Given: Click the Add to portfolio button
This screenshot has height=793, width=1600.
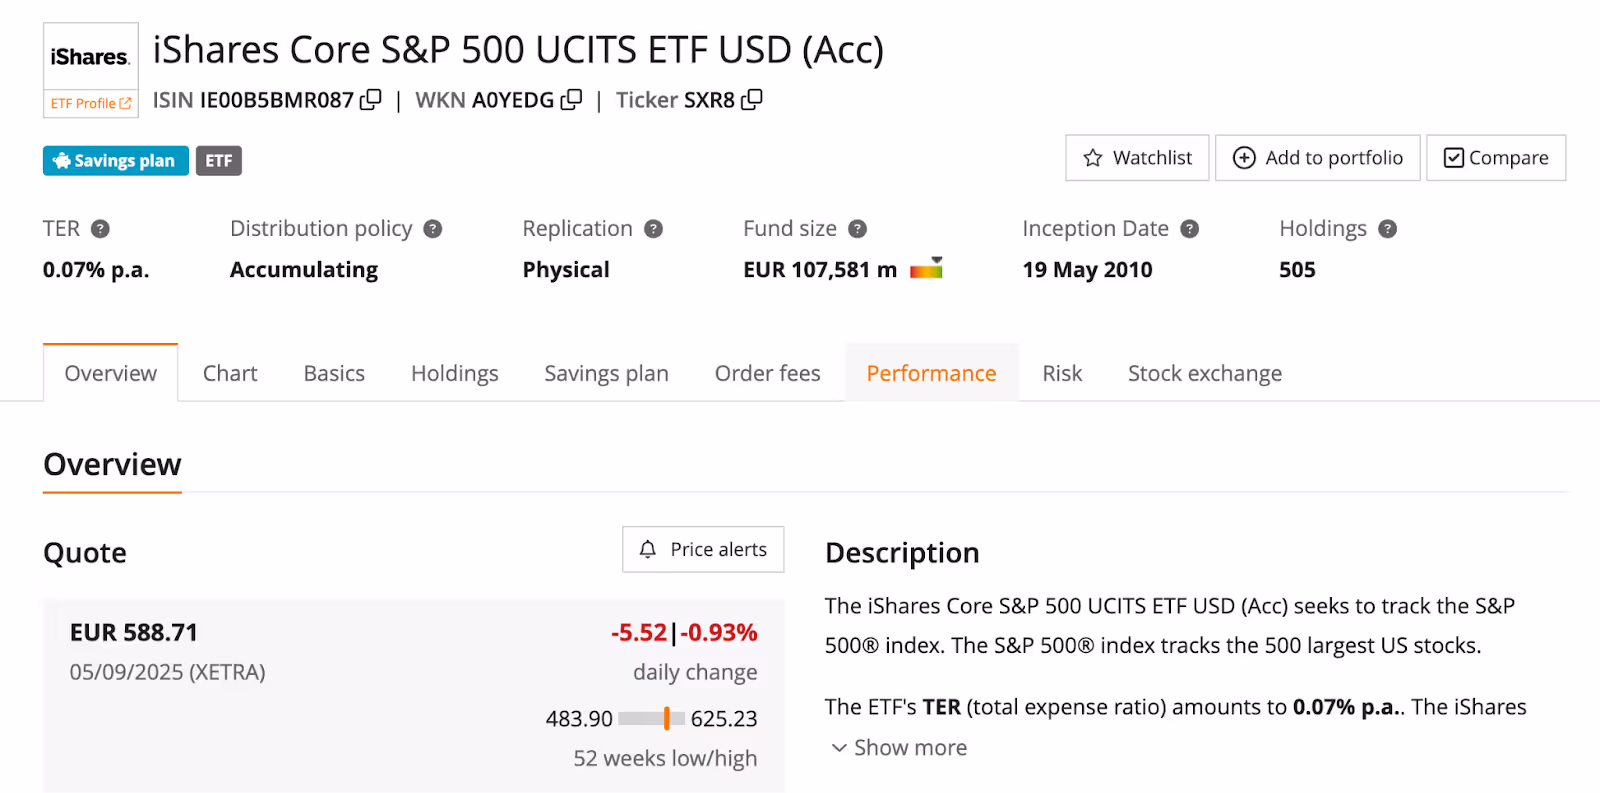Looking at the screenshot, I should tap(1317, 158).
